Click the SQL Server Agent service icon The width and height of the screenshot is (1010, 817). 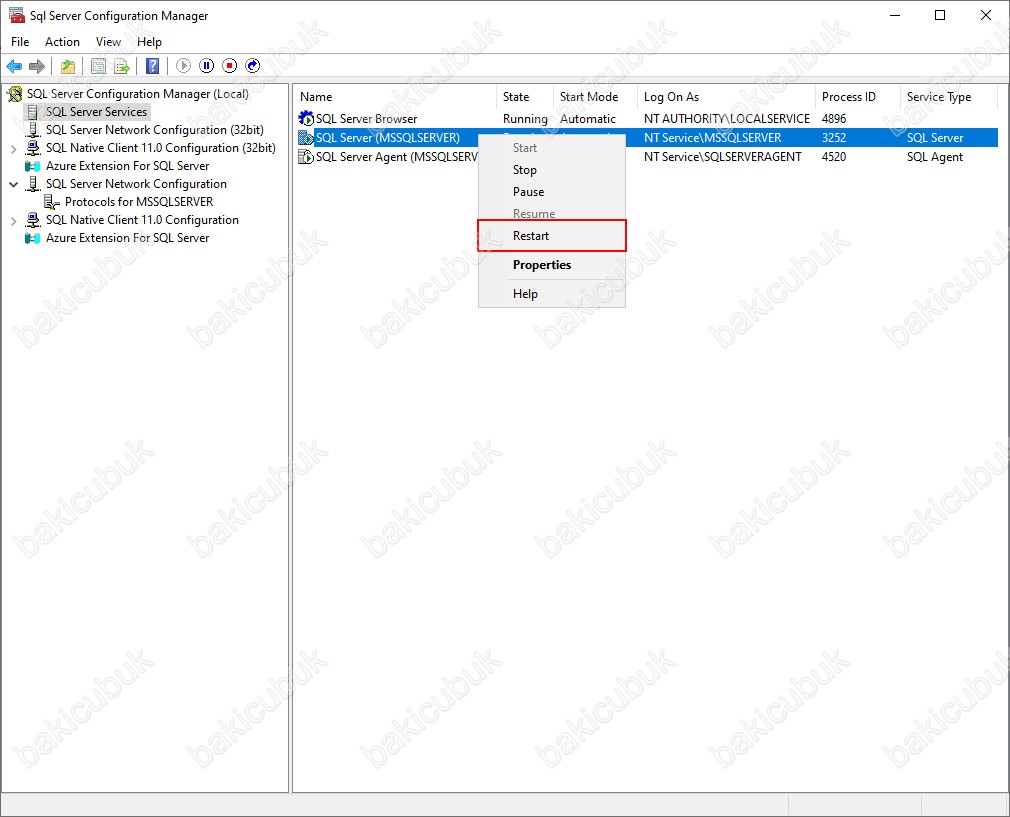click(306, 157)
